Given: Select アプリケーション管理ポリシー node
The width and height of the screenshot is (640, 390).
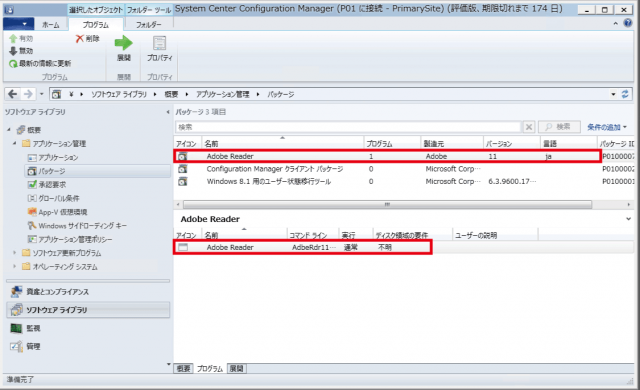Looking at the screenshot, I should [x=70, y=239].
